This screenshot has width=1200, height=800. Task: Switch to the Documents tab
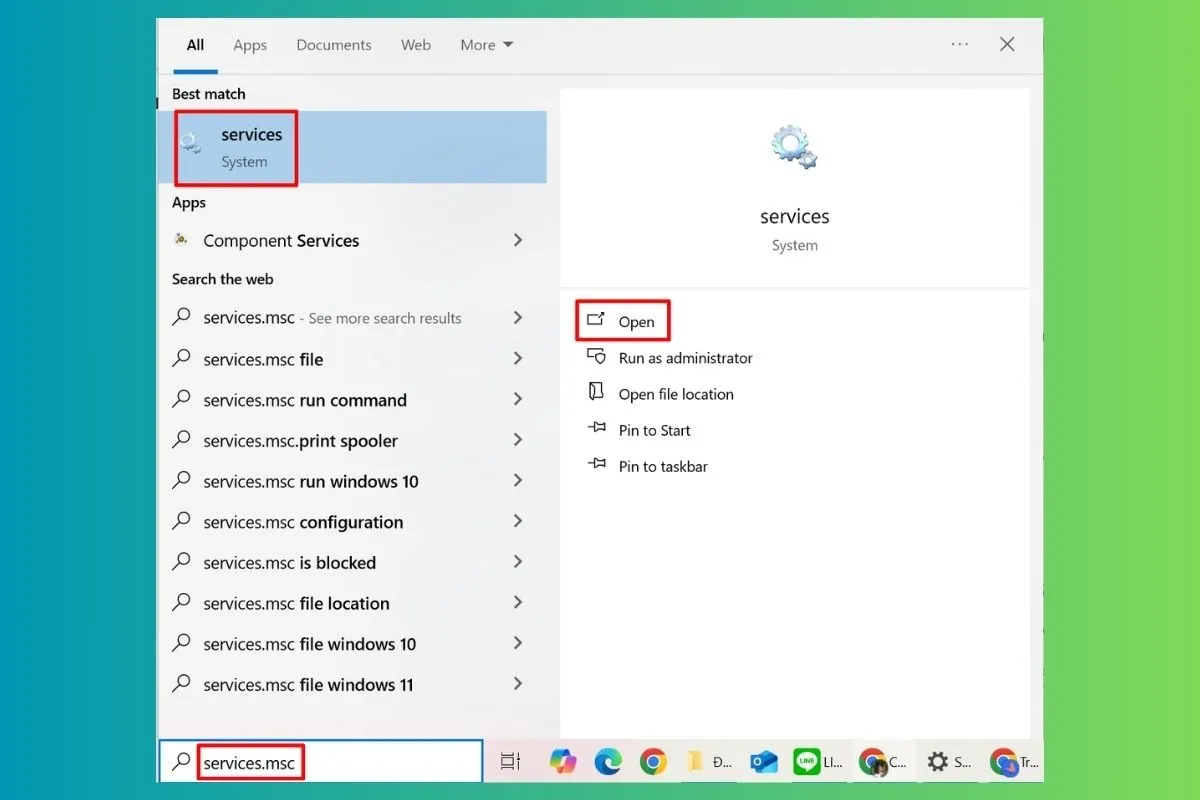click(x=334, y=45)
